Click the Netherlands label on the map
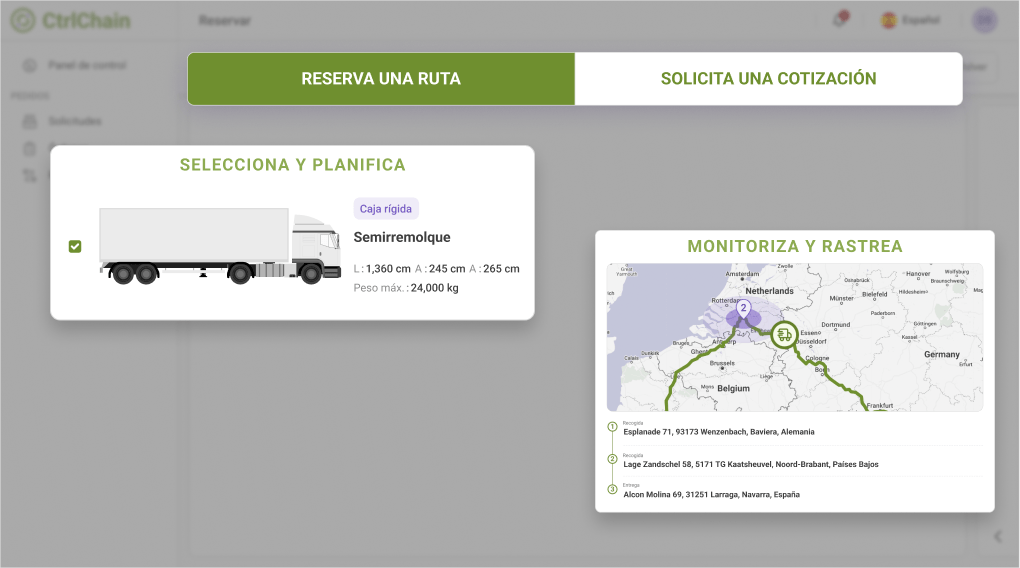 click(770, 291)
